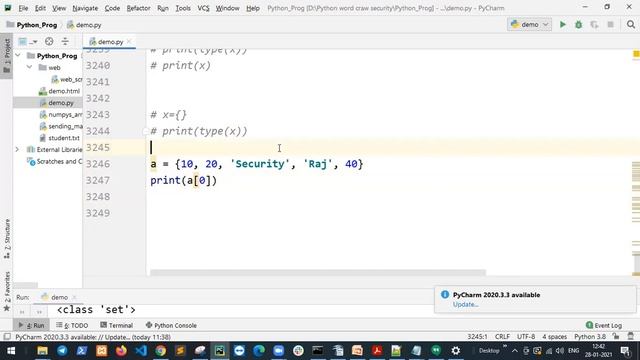
Task: Click the read-only lock icon in status bar
Action: 616,337
